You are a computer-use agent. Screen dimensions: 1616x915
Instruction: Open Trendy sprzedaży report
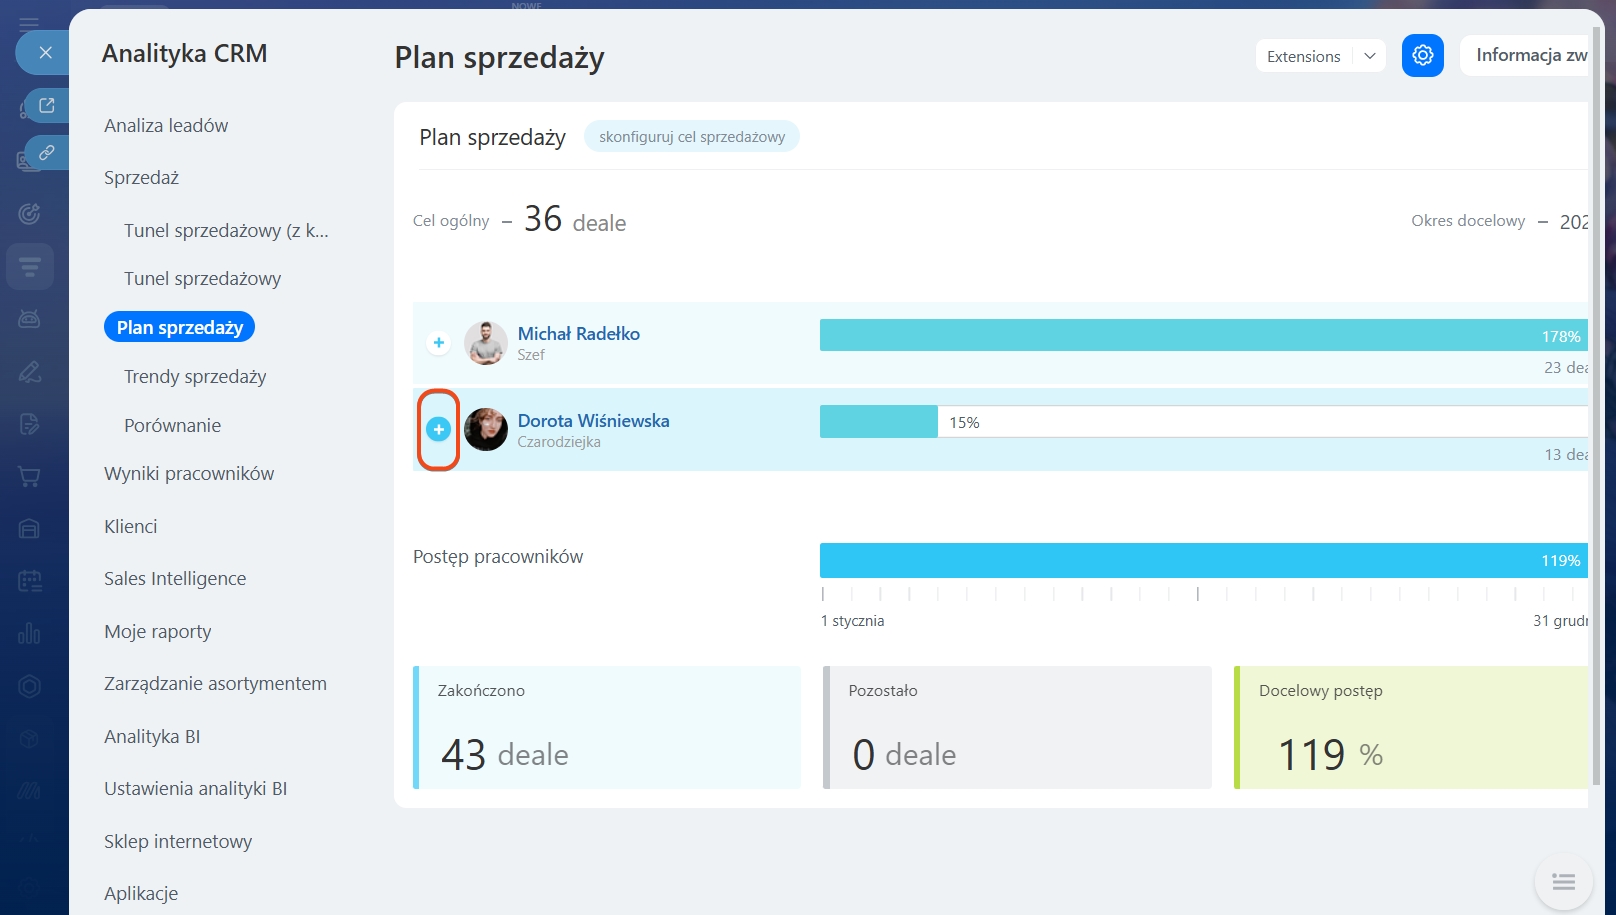[x=195, y=377]
